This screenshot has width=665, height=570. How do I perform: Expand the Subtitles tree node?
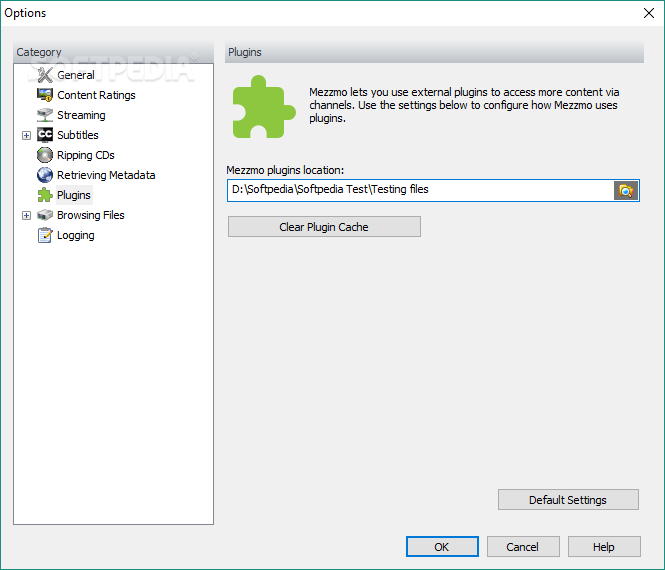point(26,135)
